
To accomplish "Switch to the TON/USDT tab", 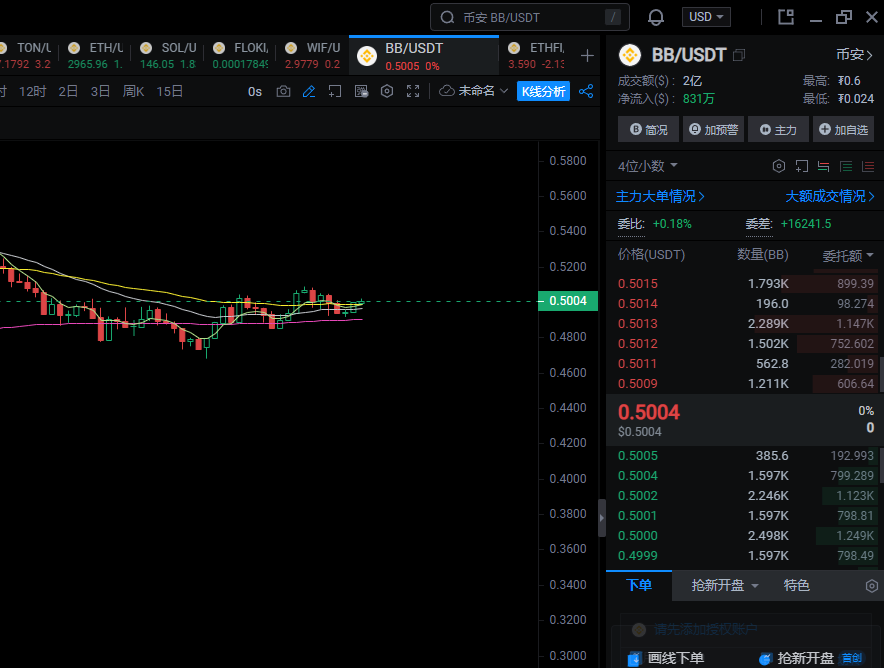I will 25,55.
